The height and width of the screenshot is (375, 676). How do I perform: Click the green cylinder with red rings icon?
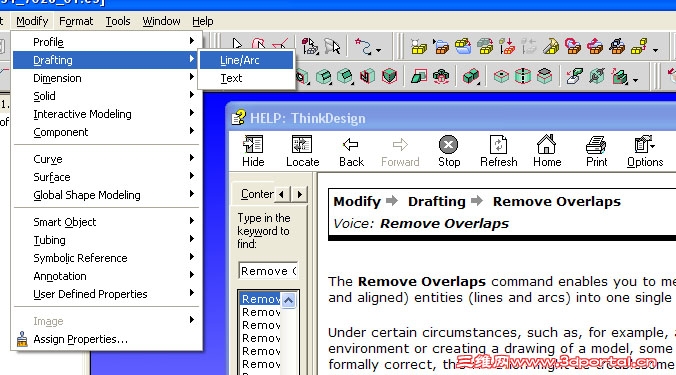pyautogui.click(x=523, y=77)
